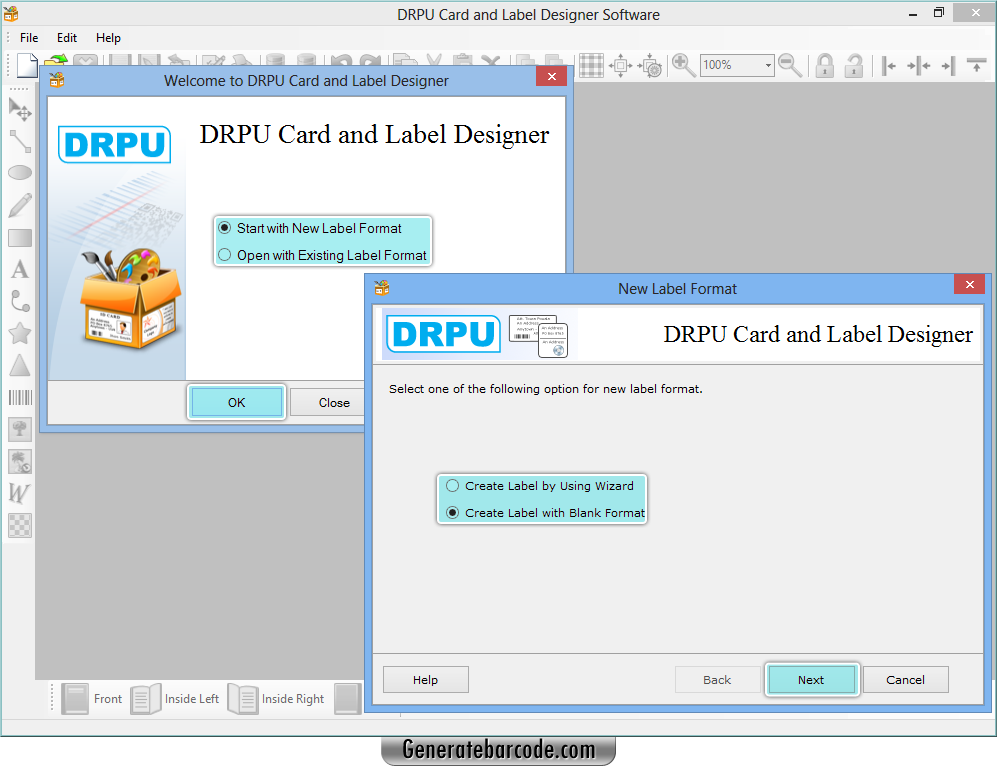This screenshot has height=766, width=997.
Task: Align objects to horizontal center
Action: pos(919,65)
